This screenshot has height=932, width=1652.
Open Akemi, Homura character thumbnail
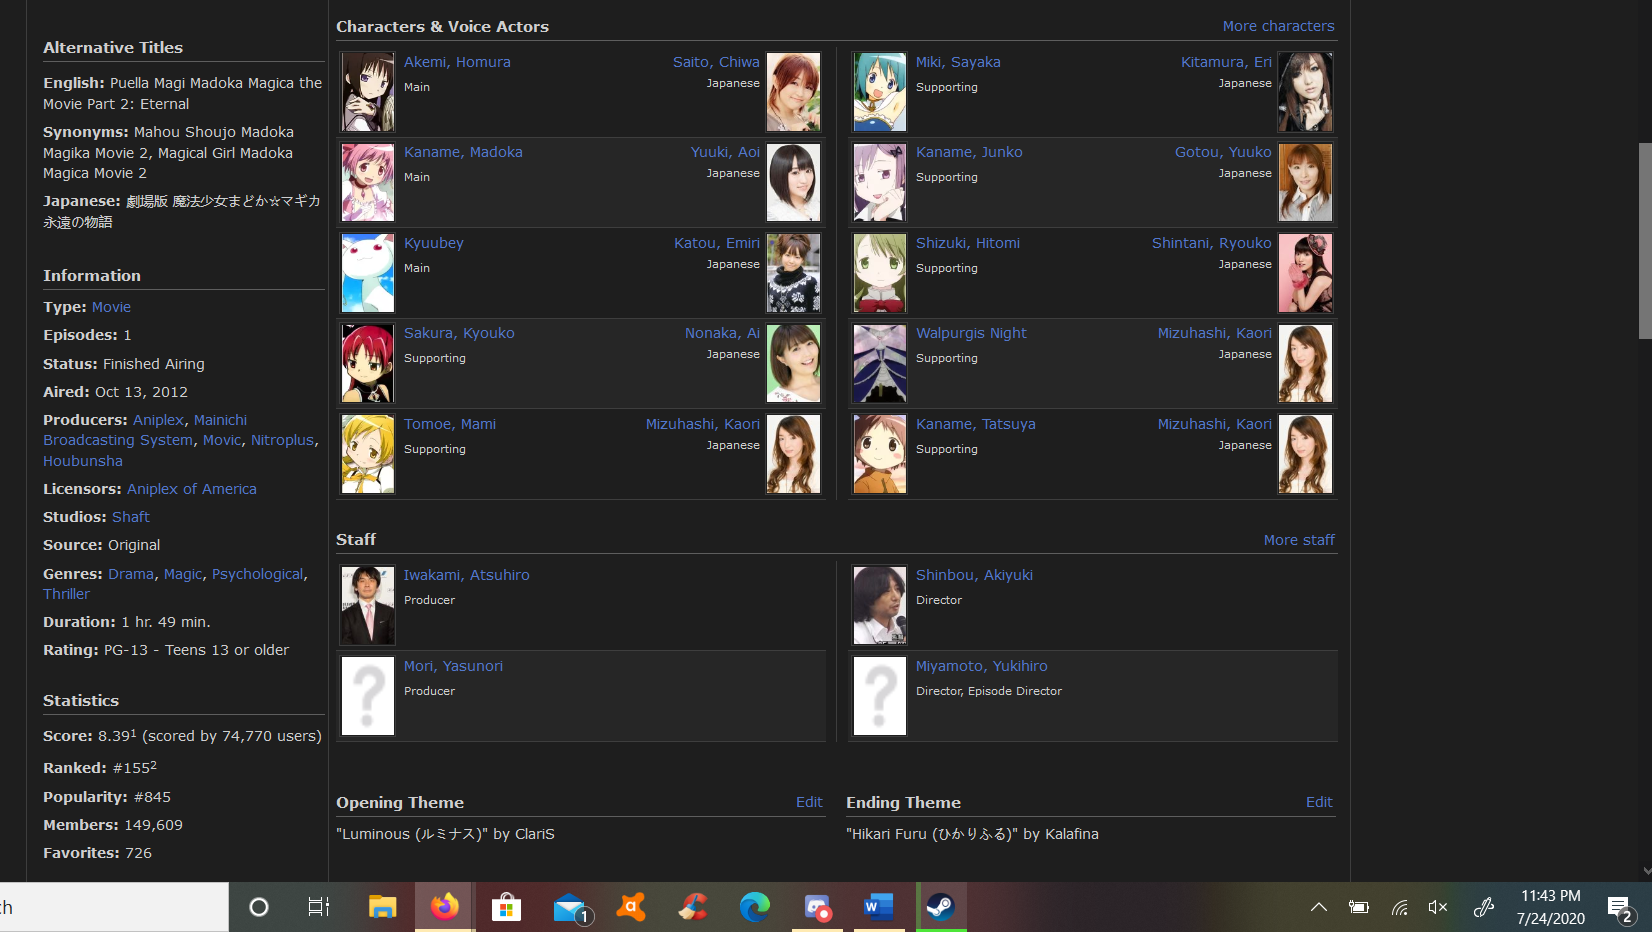click(x=368, y=92)
